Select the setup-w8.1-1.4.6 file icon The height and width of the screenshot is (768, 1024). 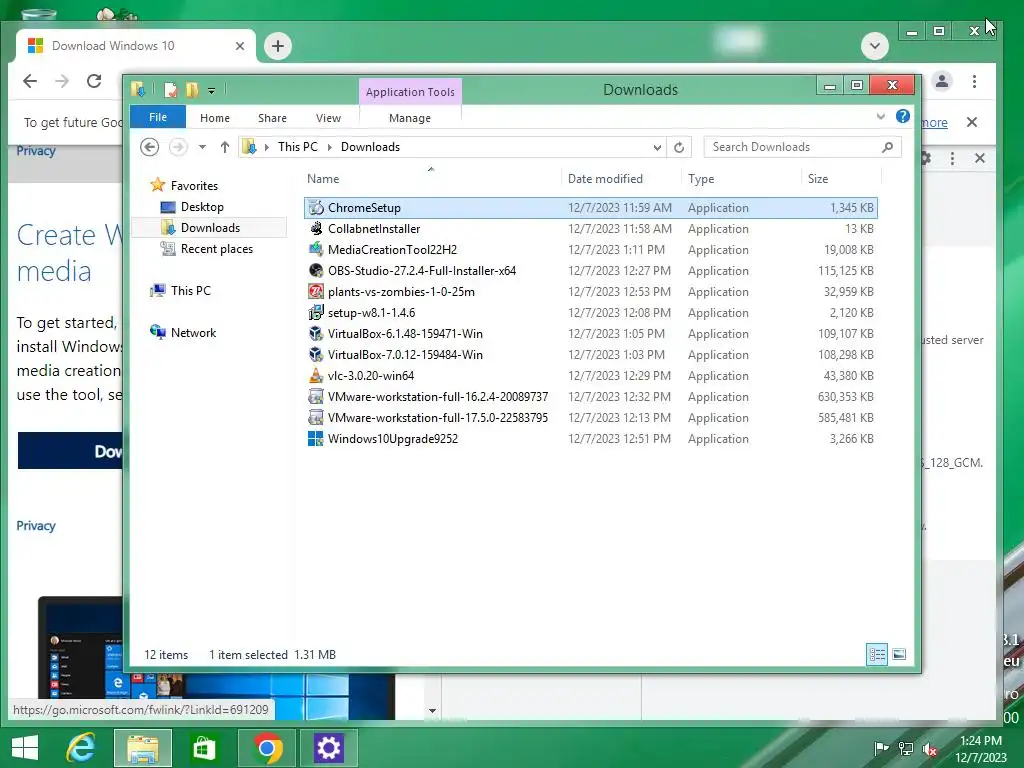(316, 312)
